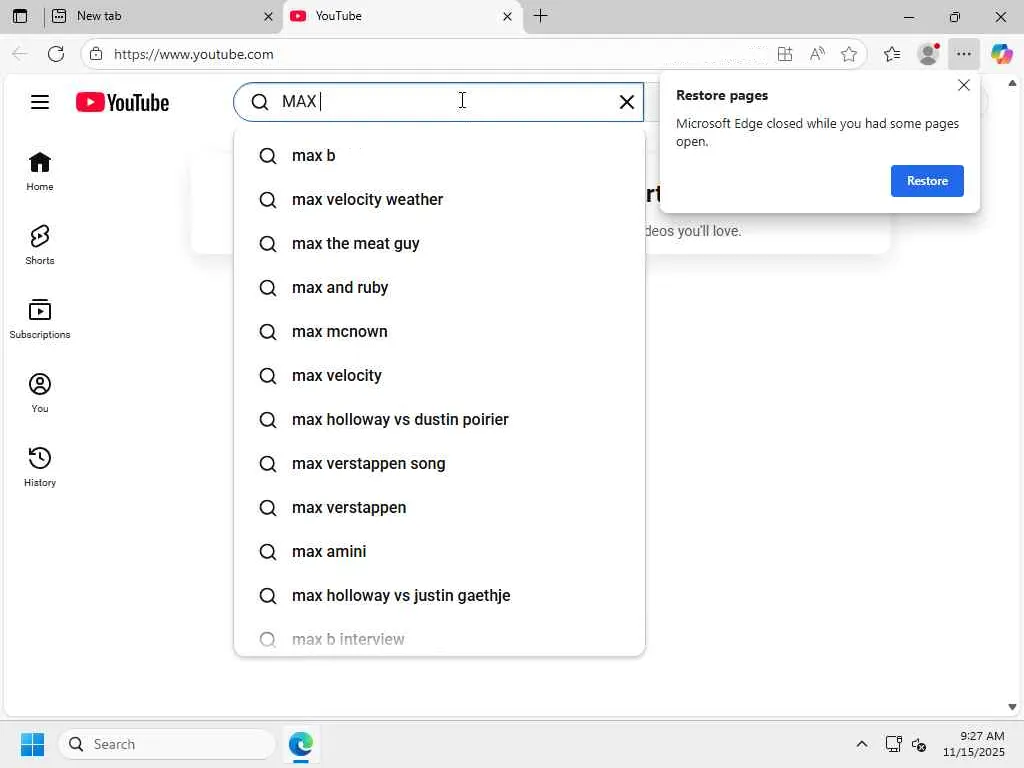Screen dimensions: 1024x768
Task: Choose the 'max verstappen song' suggestion
Action: pos(368,464)
